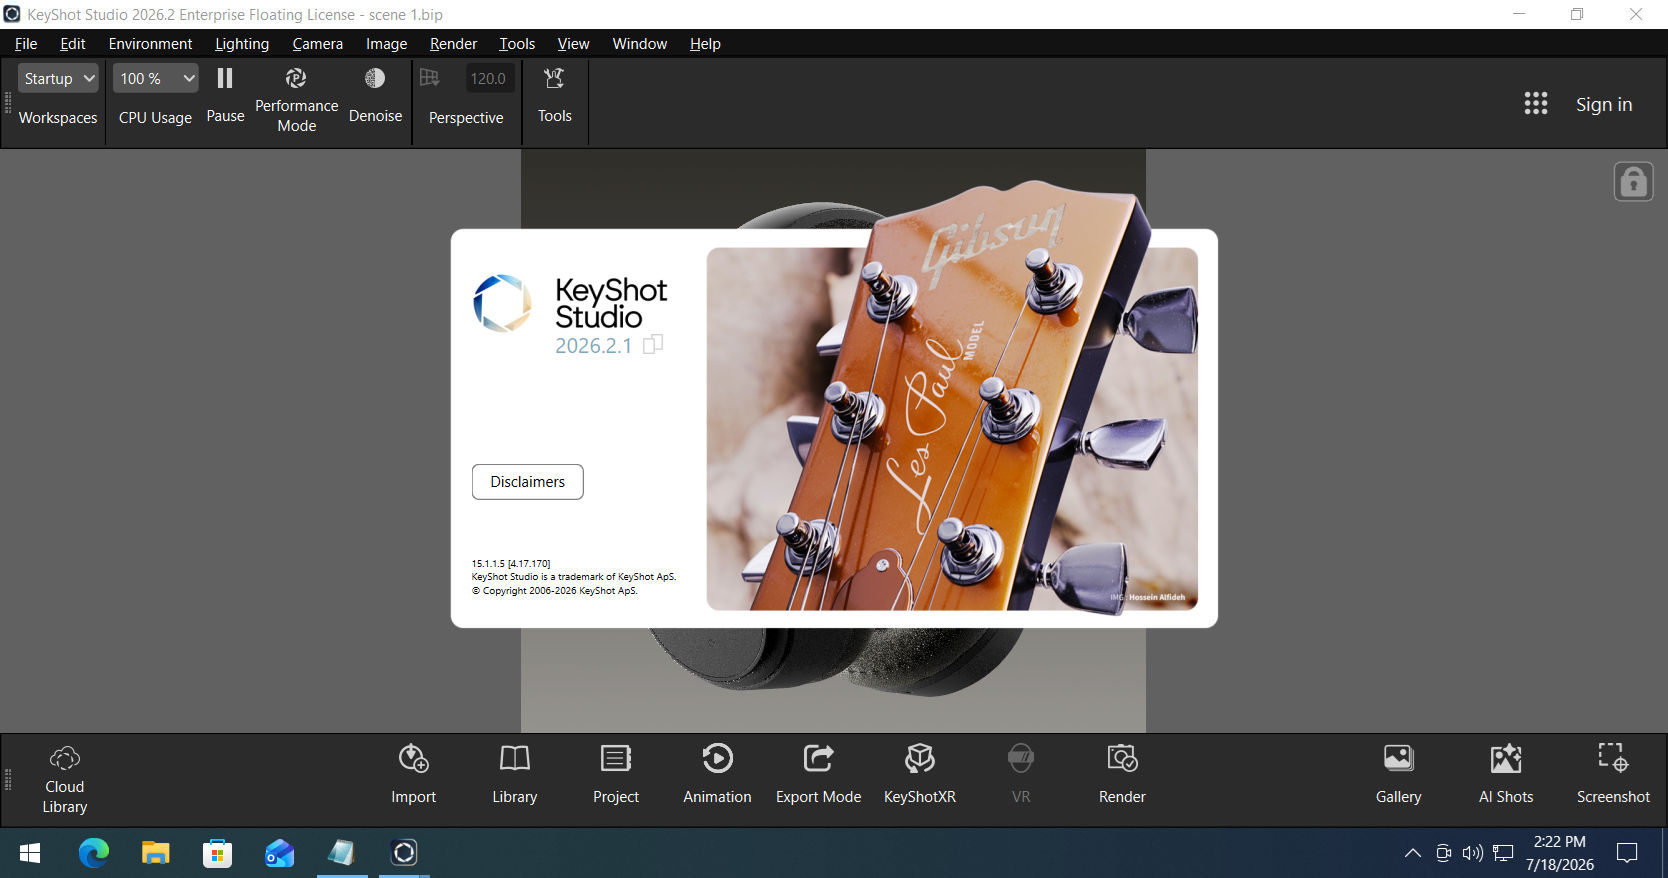
Task: Open the Camera menu
Action: [x=318, y=44]
